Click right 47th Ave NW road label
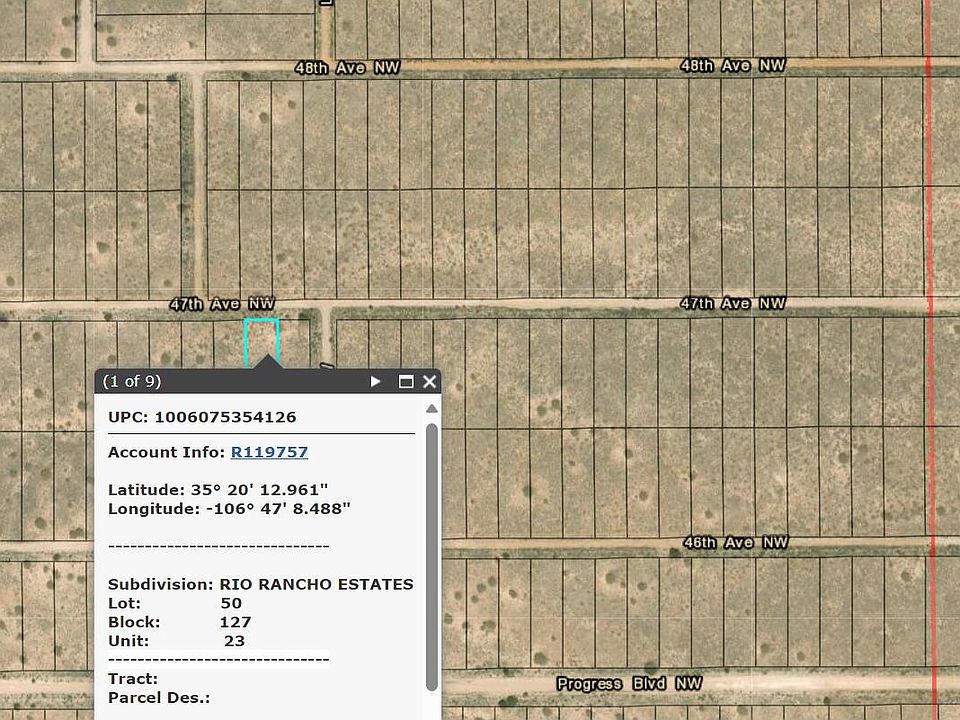Image resolution: width=960 pixels, height=720 pixels. tap(733, 303)
